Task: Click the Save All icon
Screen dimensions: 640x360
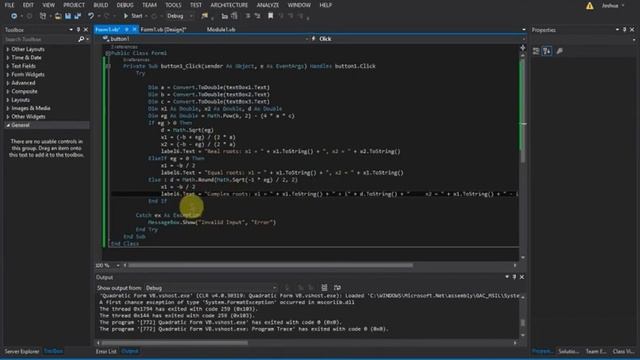Action: [x=78, y=16]
